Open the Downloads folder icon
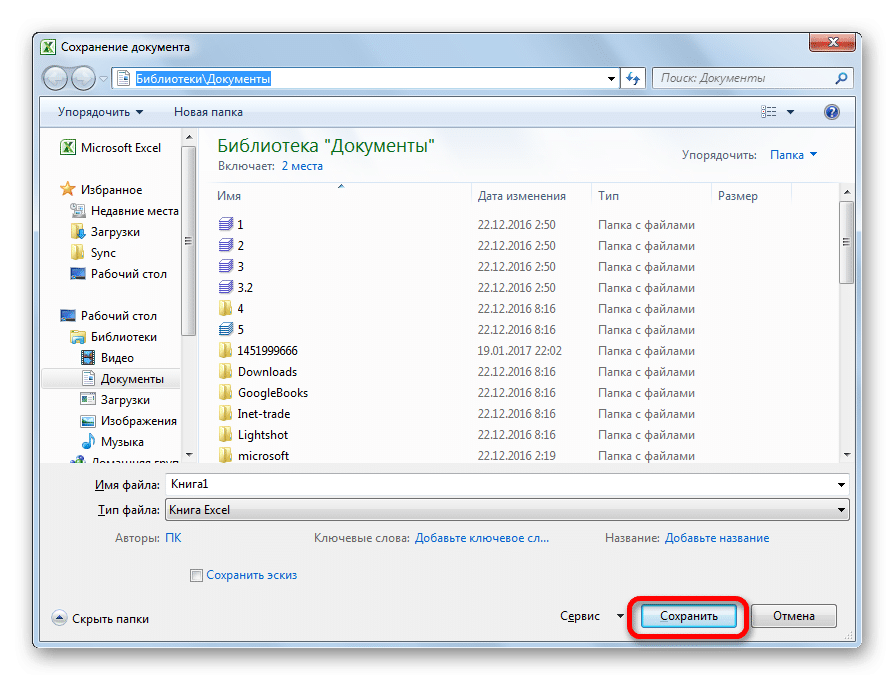 coord(225,372)
